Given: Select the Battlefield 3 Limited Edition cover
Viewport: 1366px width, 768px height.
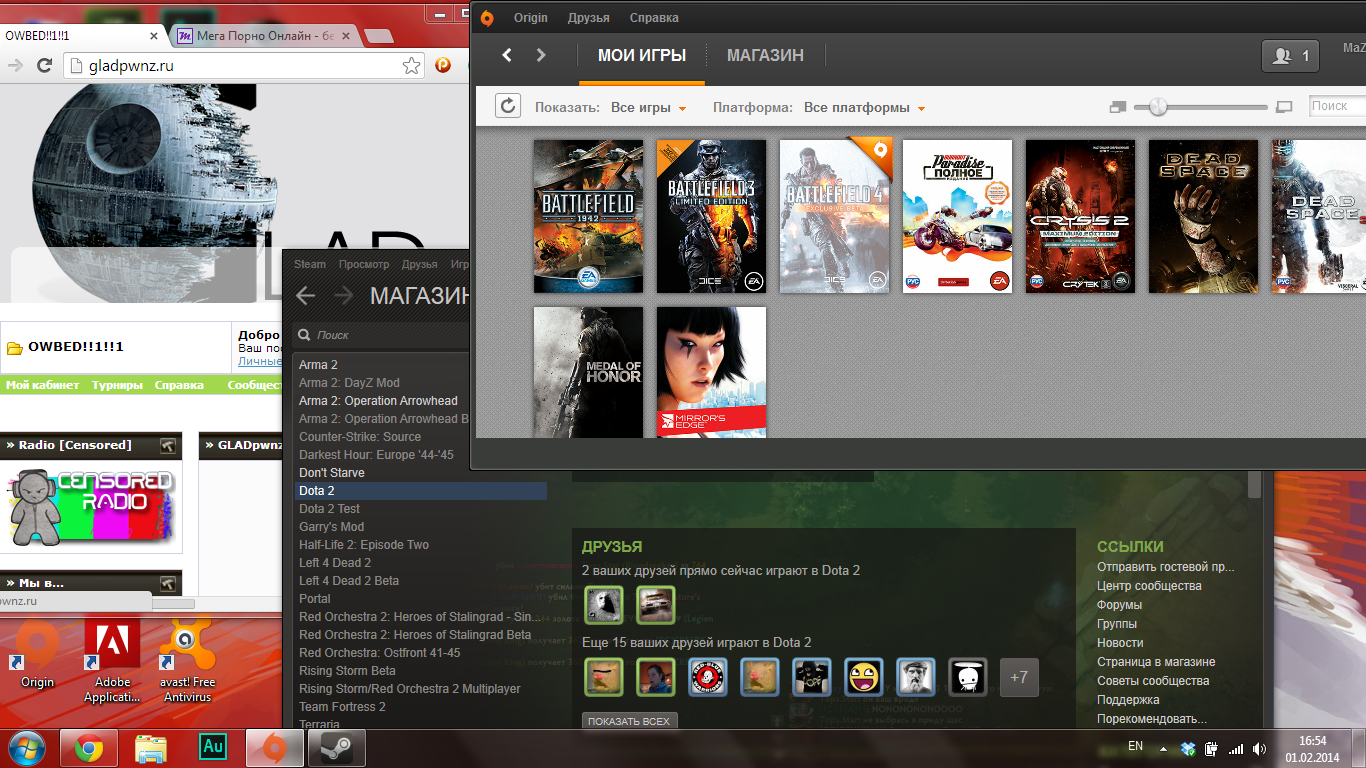Looking at the screenshot, I should [x=711, y=216].
